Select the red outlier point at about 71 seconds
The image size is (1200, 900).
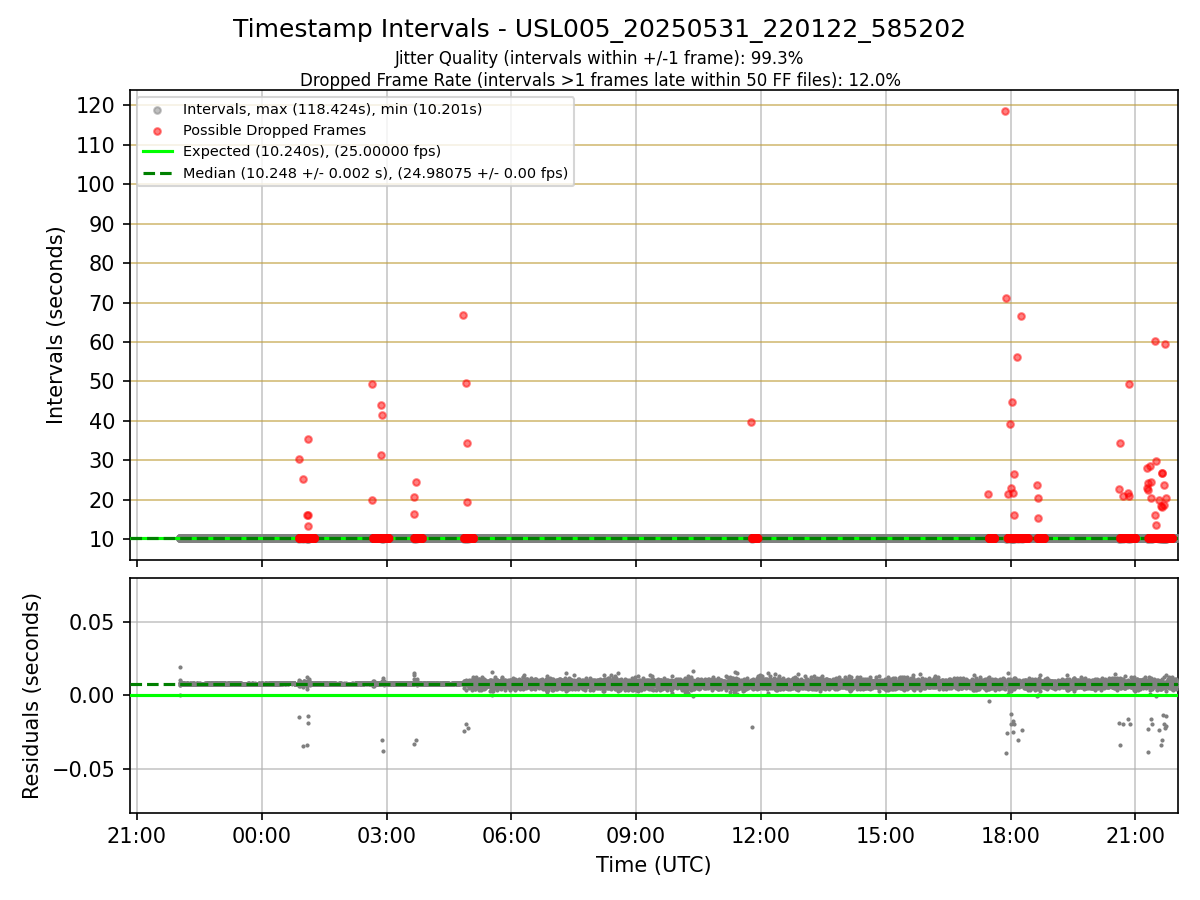pyautogui.click(x=1006, y=298)
